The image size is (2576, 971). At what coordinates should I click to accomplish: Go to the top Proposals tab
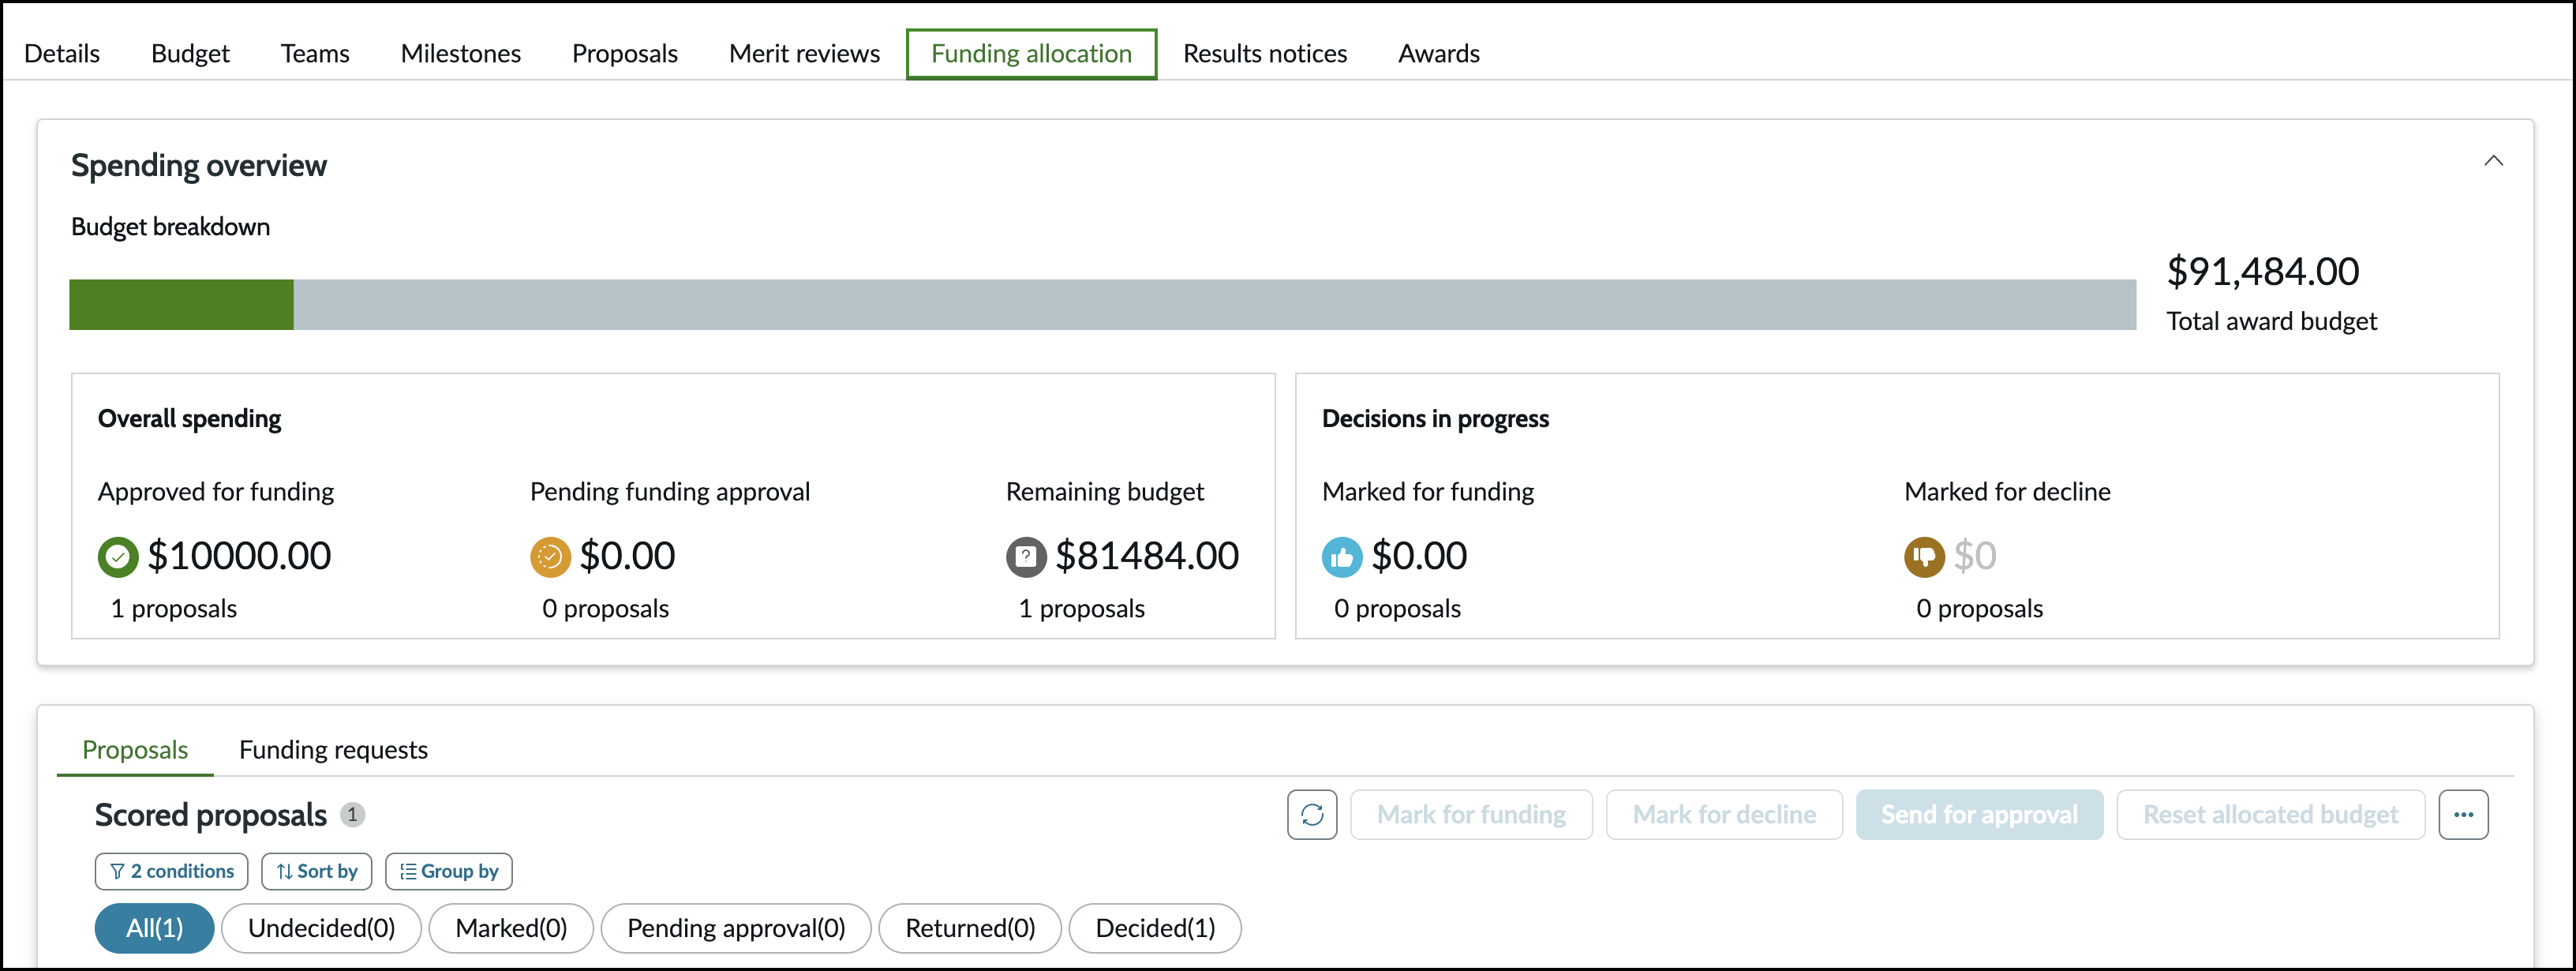(x=625, y=54)
